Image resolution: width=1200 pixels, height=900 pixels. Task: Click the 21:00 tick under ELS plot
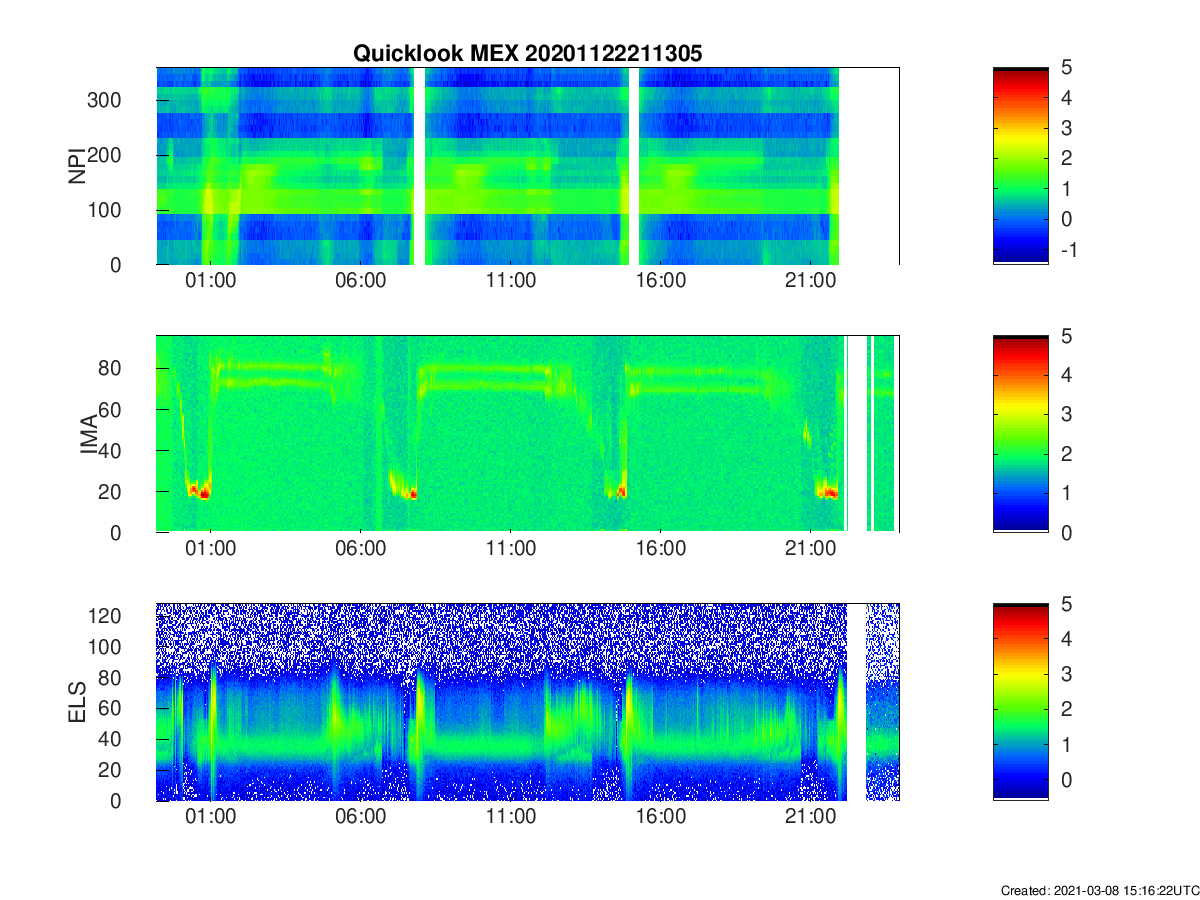click(810, 817)
